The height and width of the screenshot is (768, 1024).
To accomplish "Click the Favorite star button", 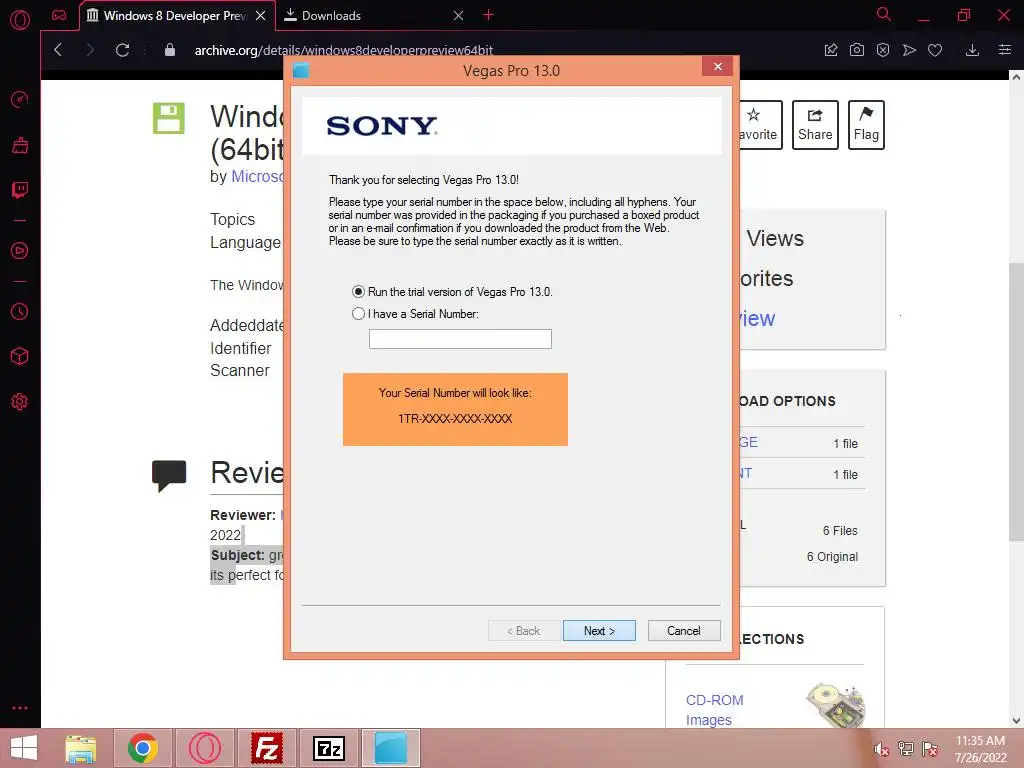I will (x=761, y=125).
